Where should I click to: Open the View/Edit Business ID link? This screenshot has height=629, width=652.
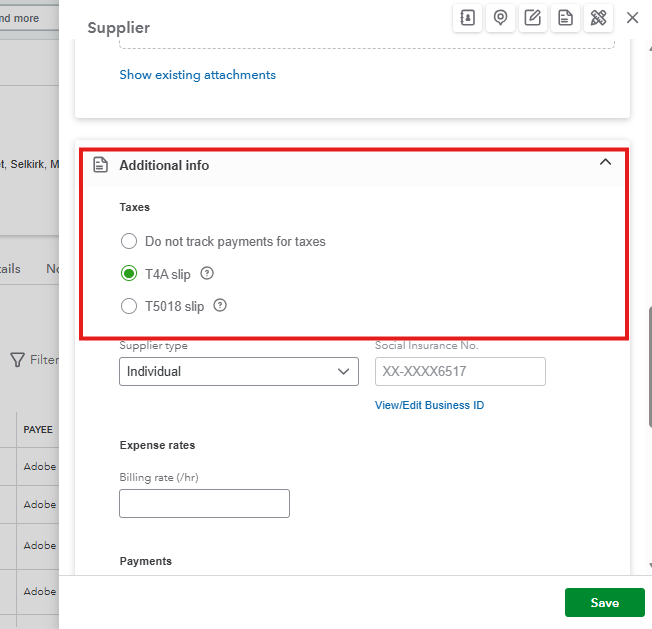point(429,405)
